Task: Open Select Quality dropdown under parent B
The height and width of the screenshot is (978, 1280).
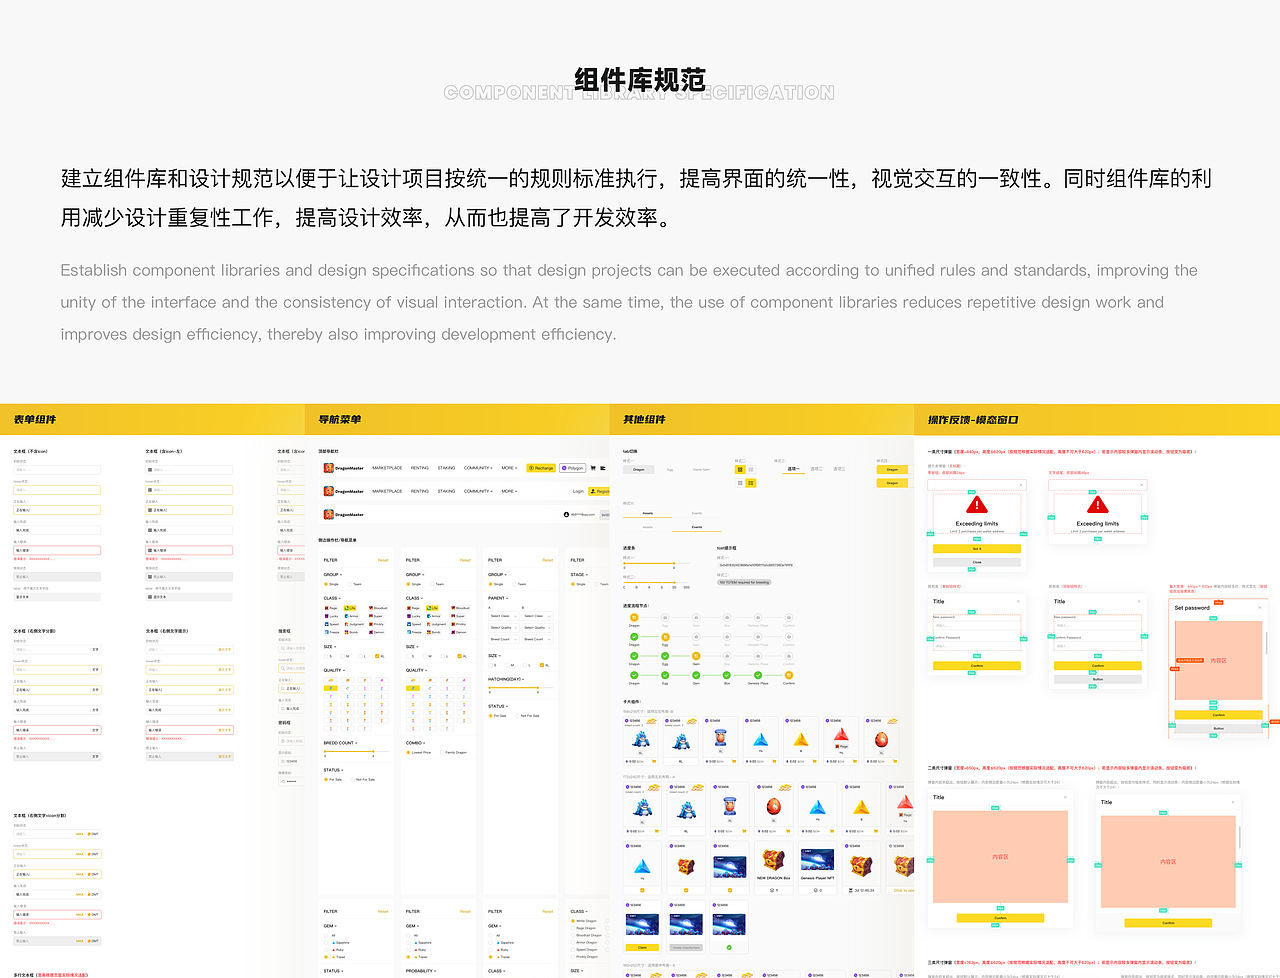Action: coord(538,628)
